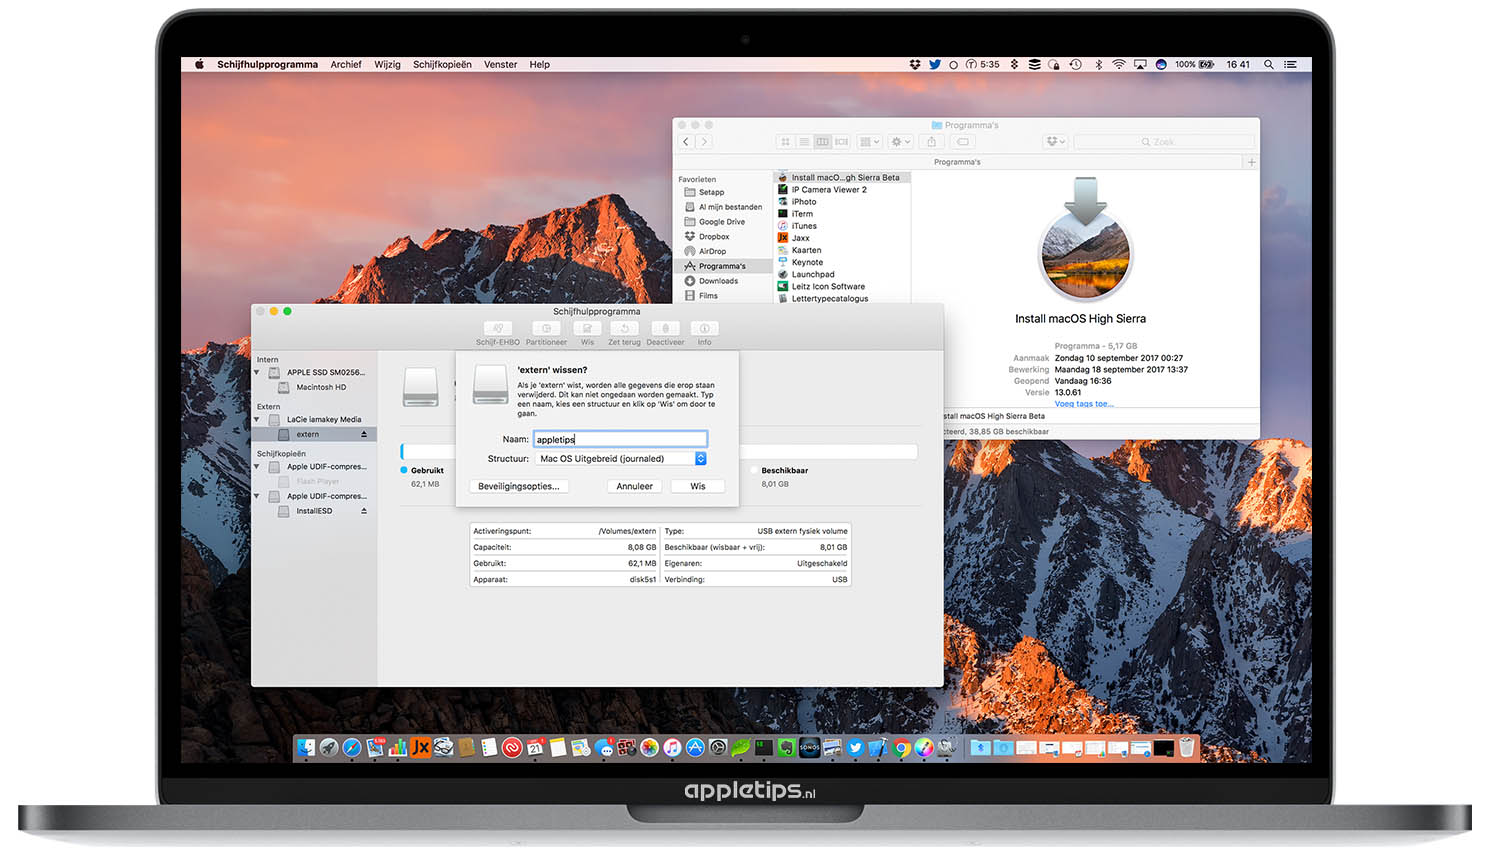Viewport: 1500px width, 855px height.
Task: Select Keynote in Finder app list
Action: [x=807, y=262]
